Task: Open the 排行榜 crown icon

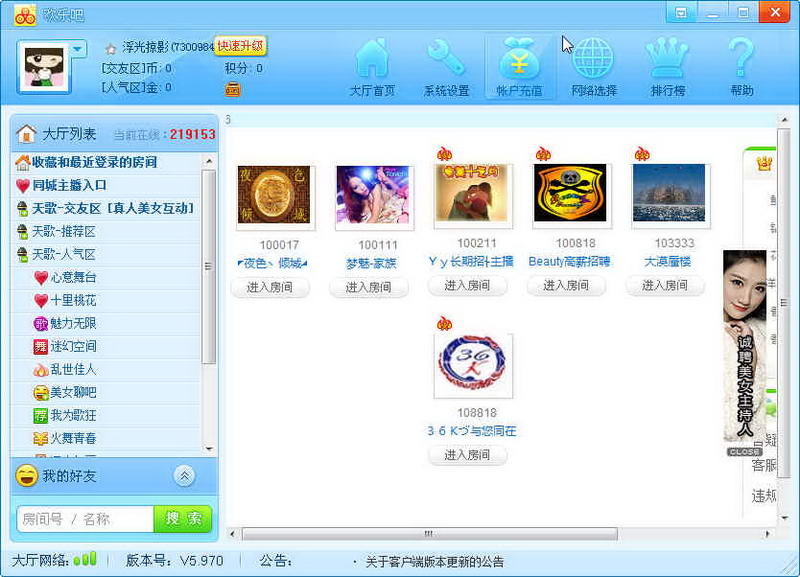Action: pos(667,60)
